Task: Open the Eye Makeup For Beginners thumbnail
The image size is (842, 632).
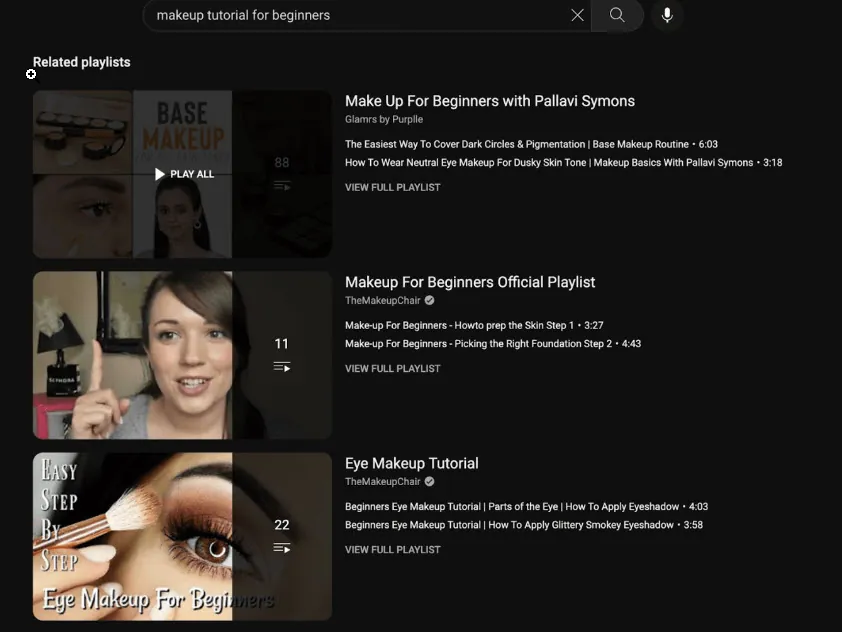Action: 182,536
